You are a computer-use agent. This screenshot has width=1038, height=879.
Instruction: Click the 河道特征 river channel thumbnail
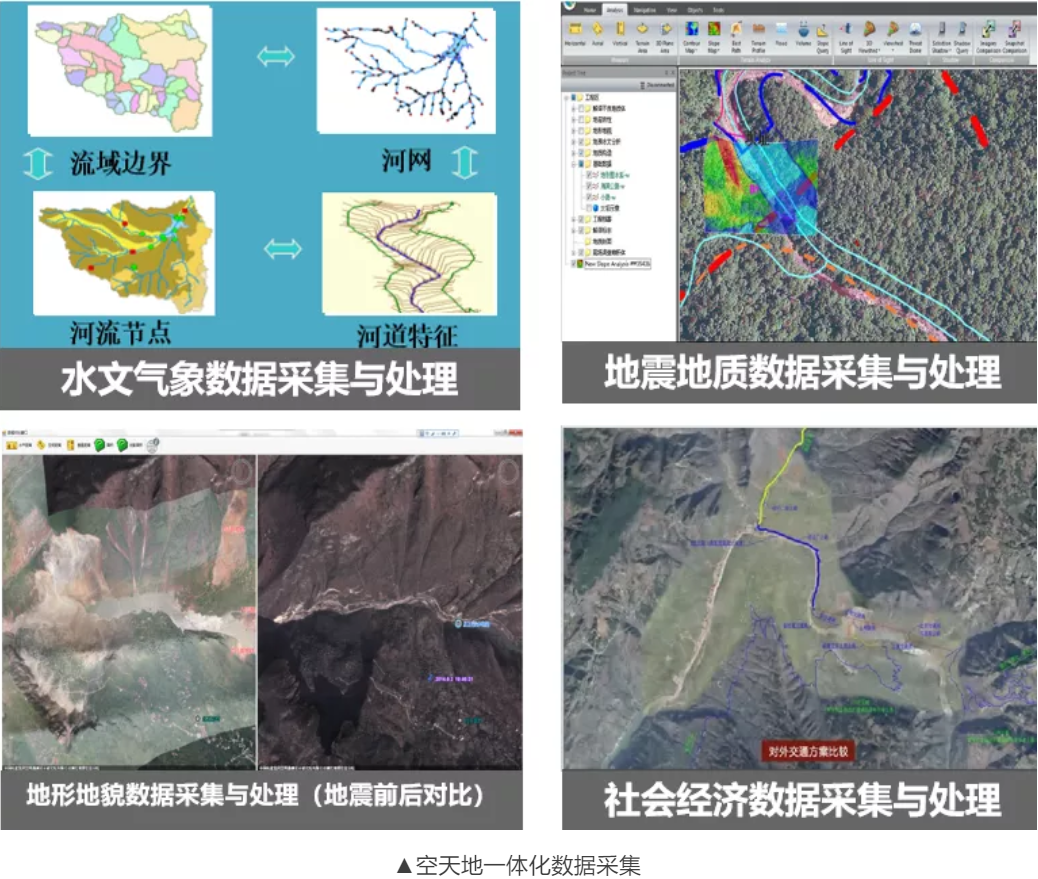(x=409, y=253)
